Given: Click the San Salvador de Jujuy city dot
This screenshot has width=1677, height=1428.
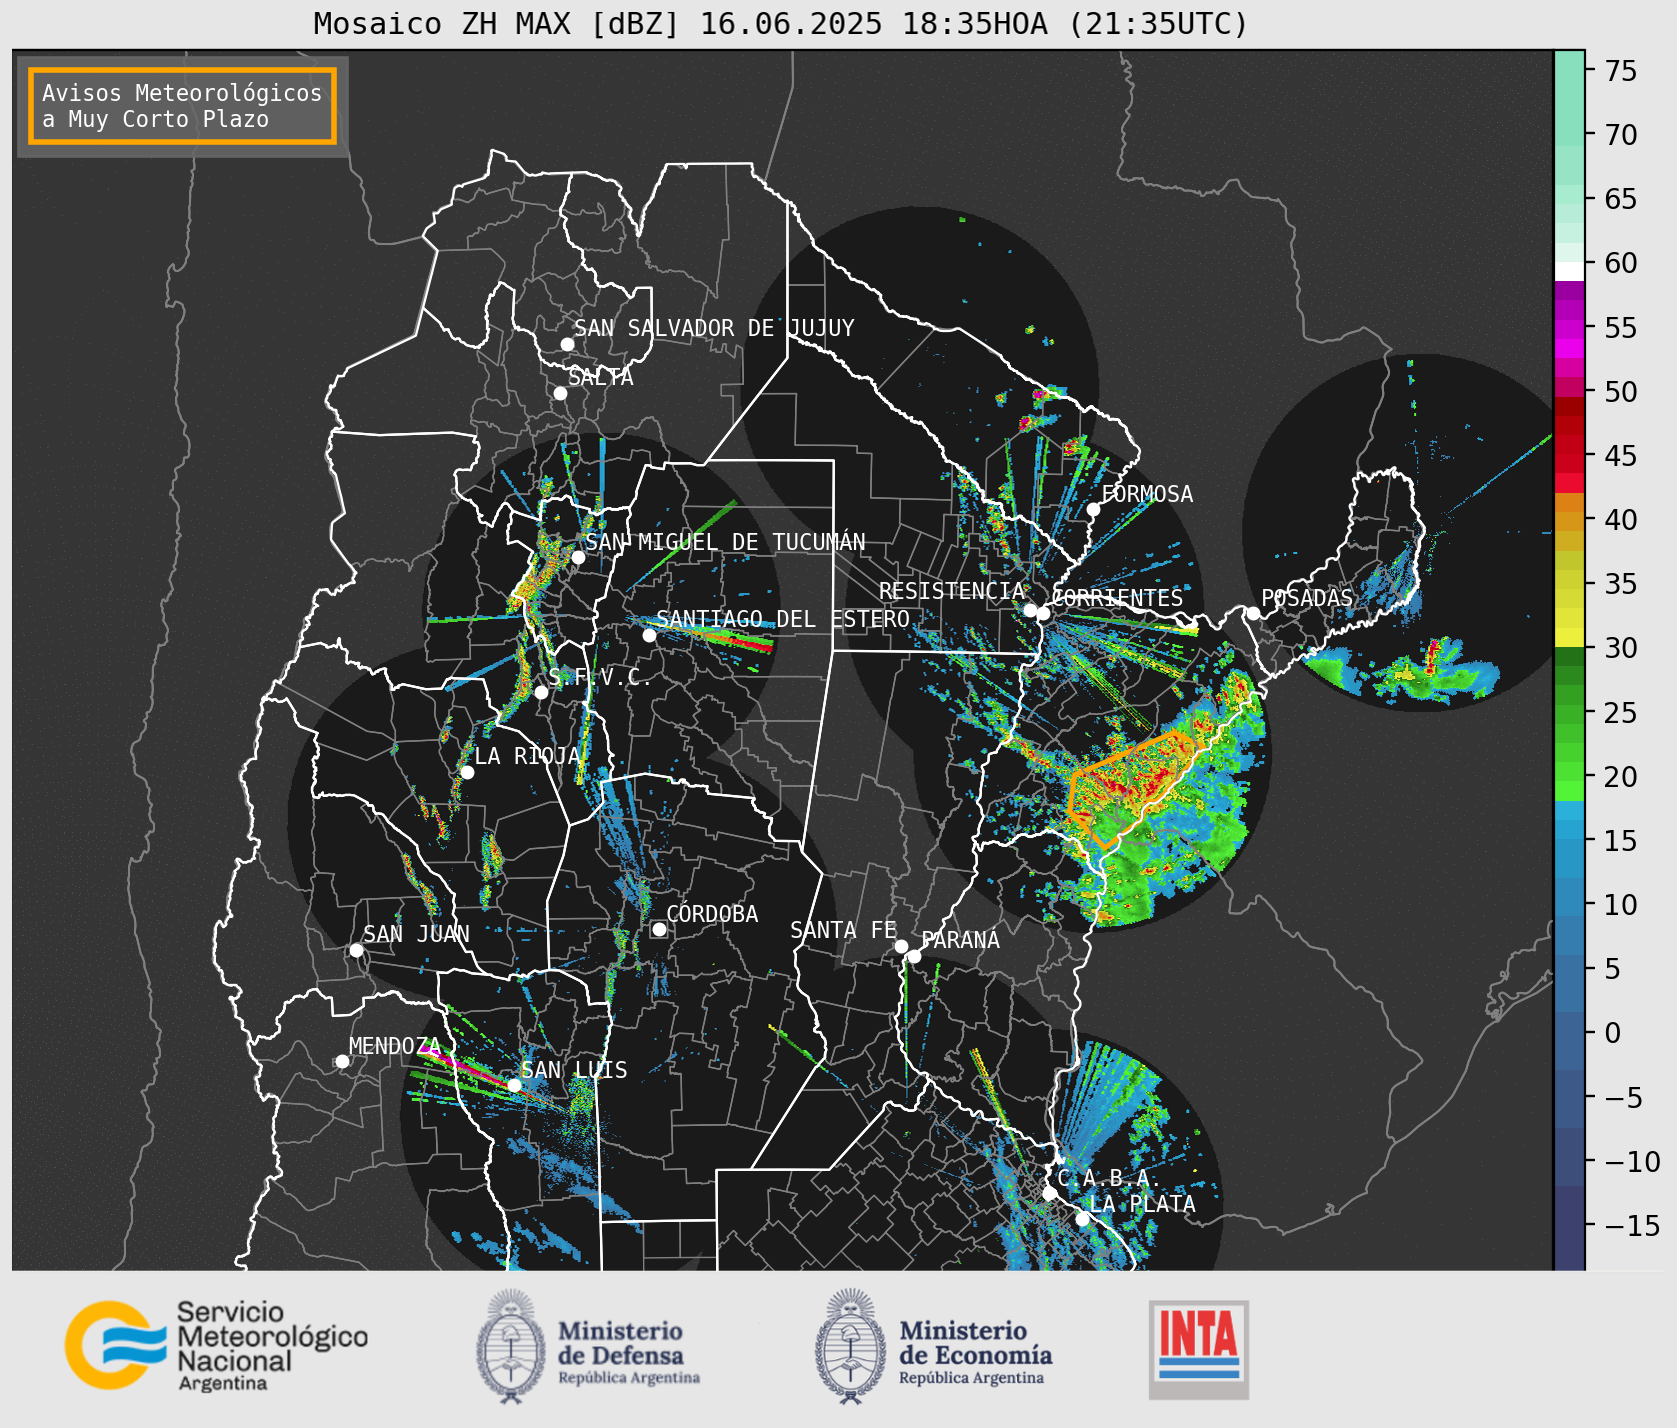Looking at the screenshot, I should click(x=567, y=344).
